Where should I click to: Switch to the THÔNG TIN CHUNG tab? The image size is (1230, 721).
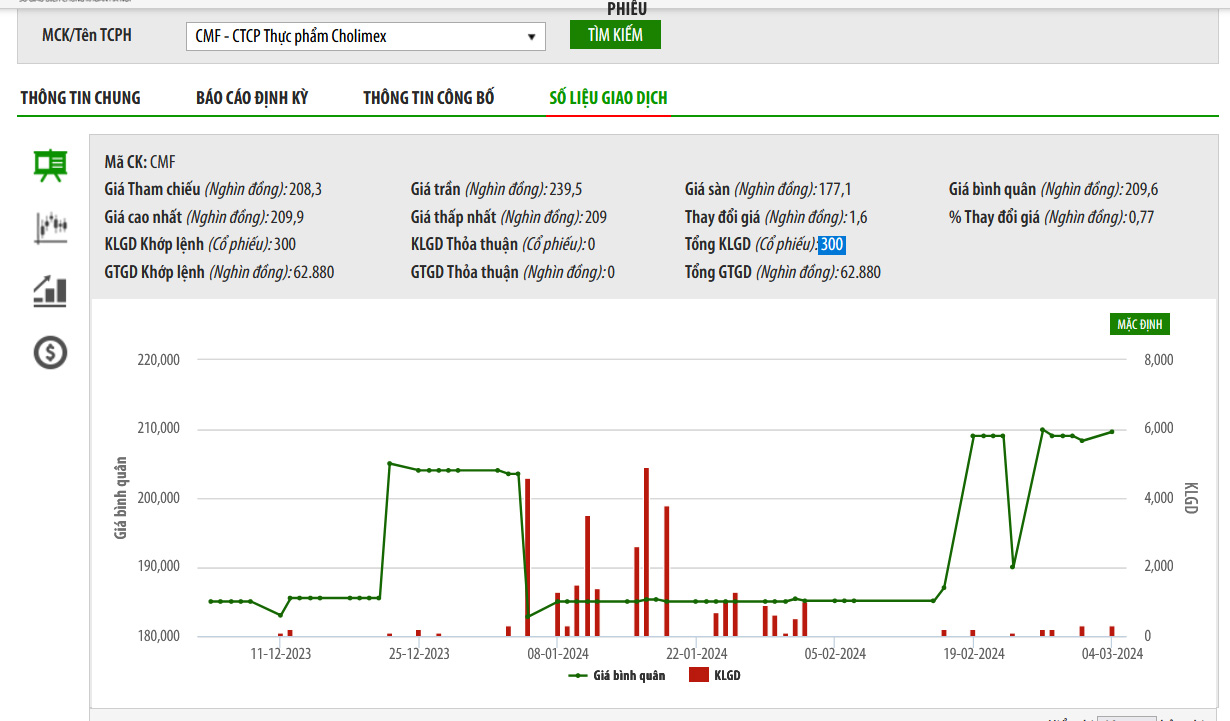80,98
